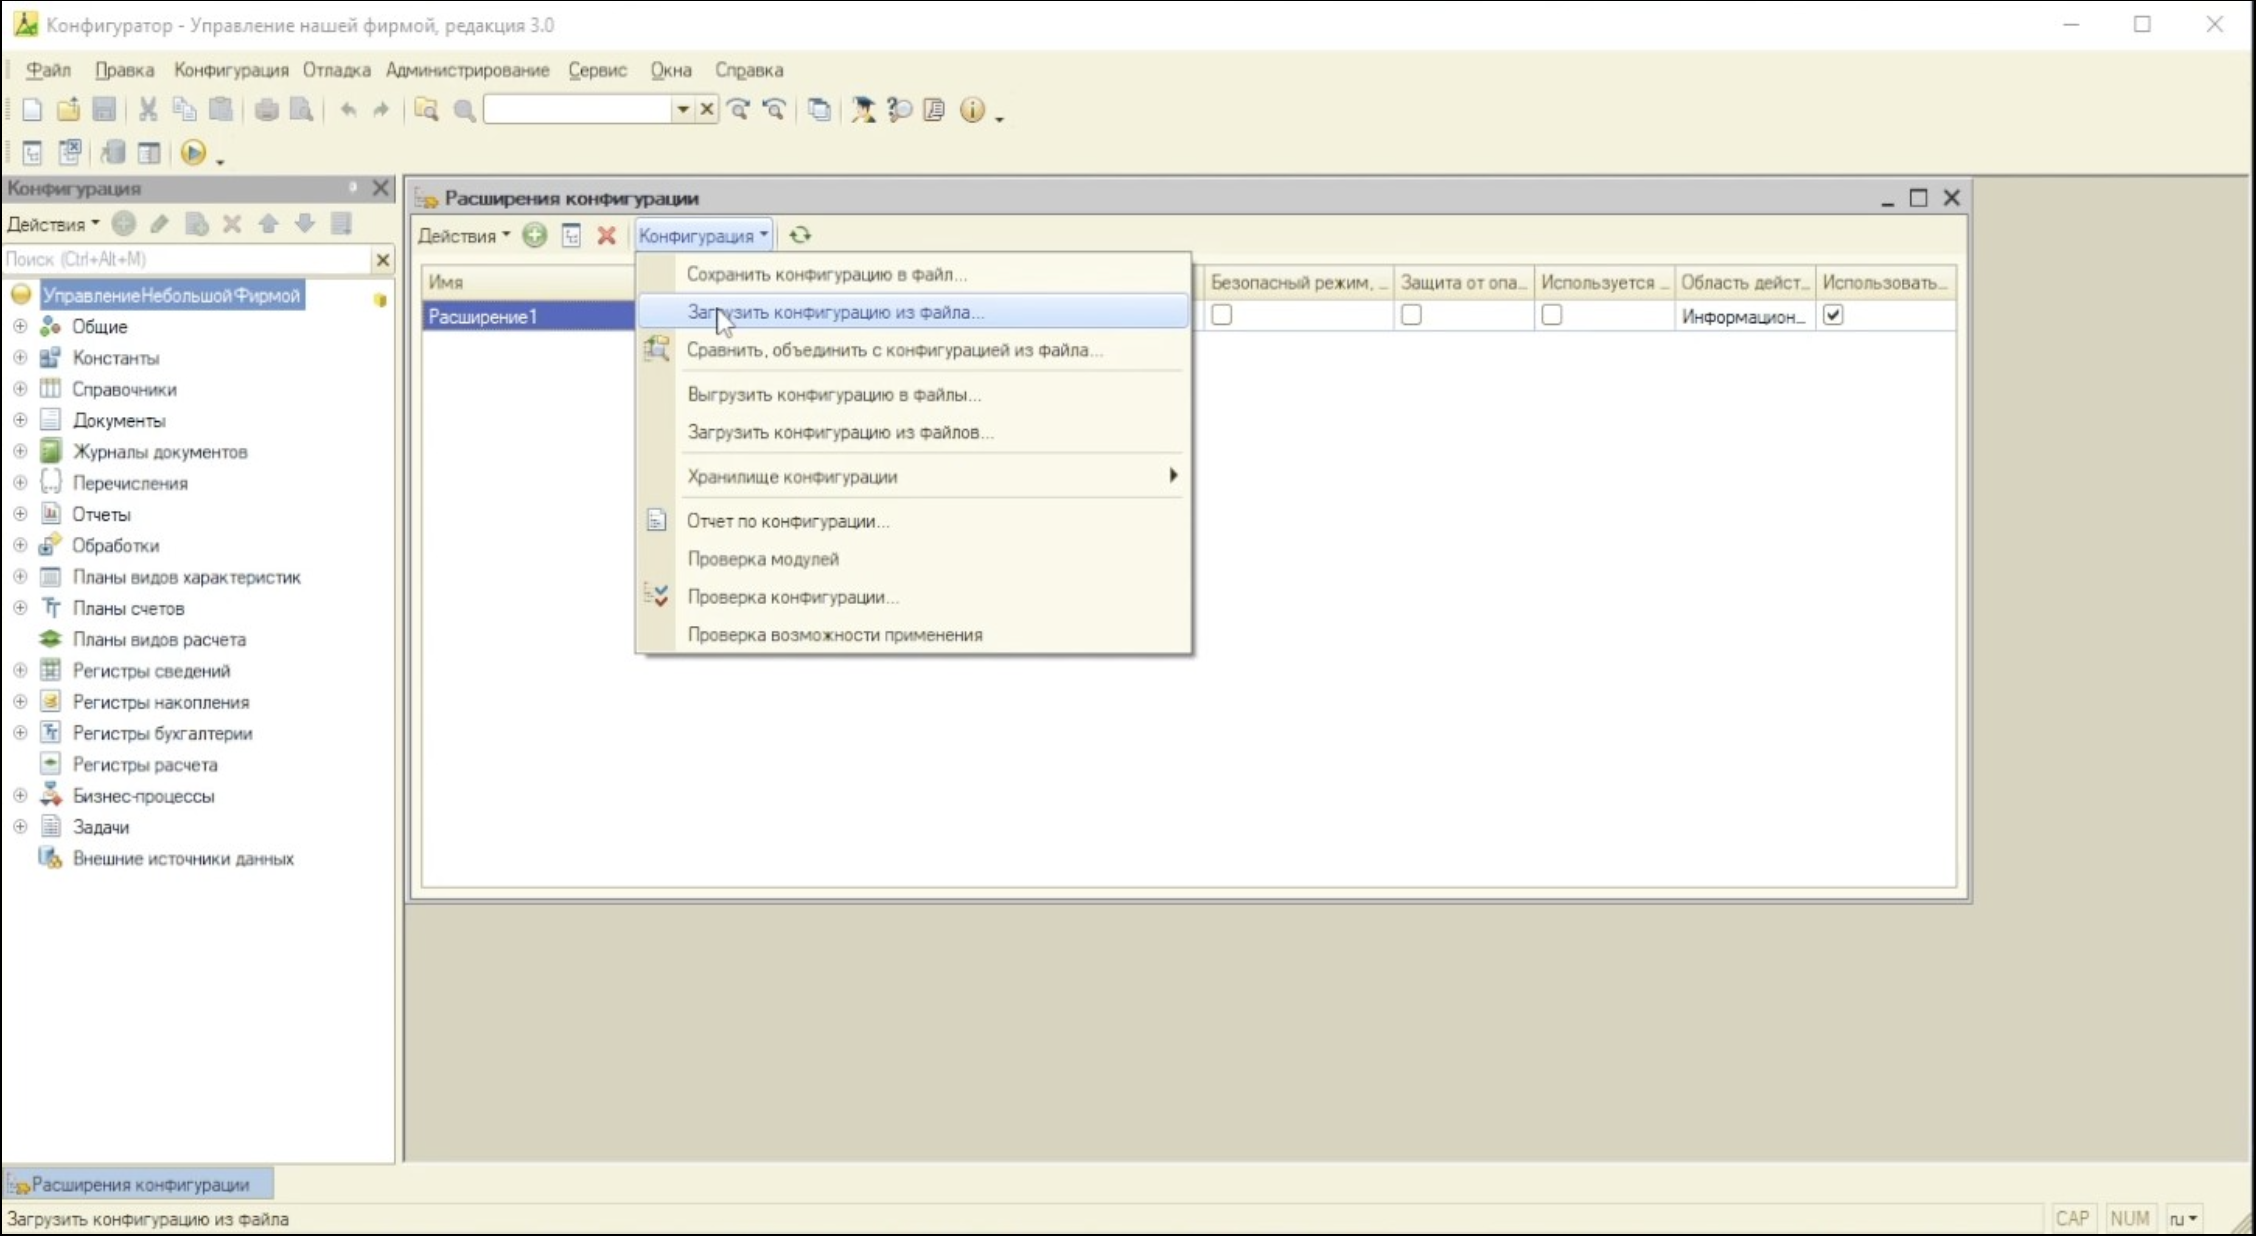Open extension configuration tree icon
Image resolution: width=2256 pixels, height=1236 pixels.
[x=571, y=236]
